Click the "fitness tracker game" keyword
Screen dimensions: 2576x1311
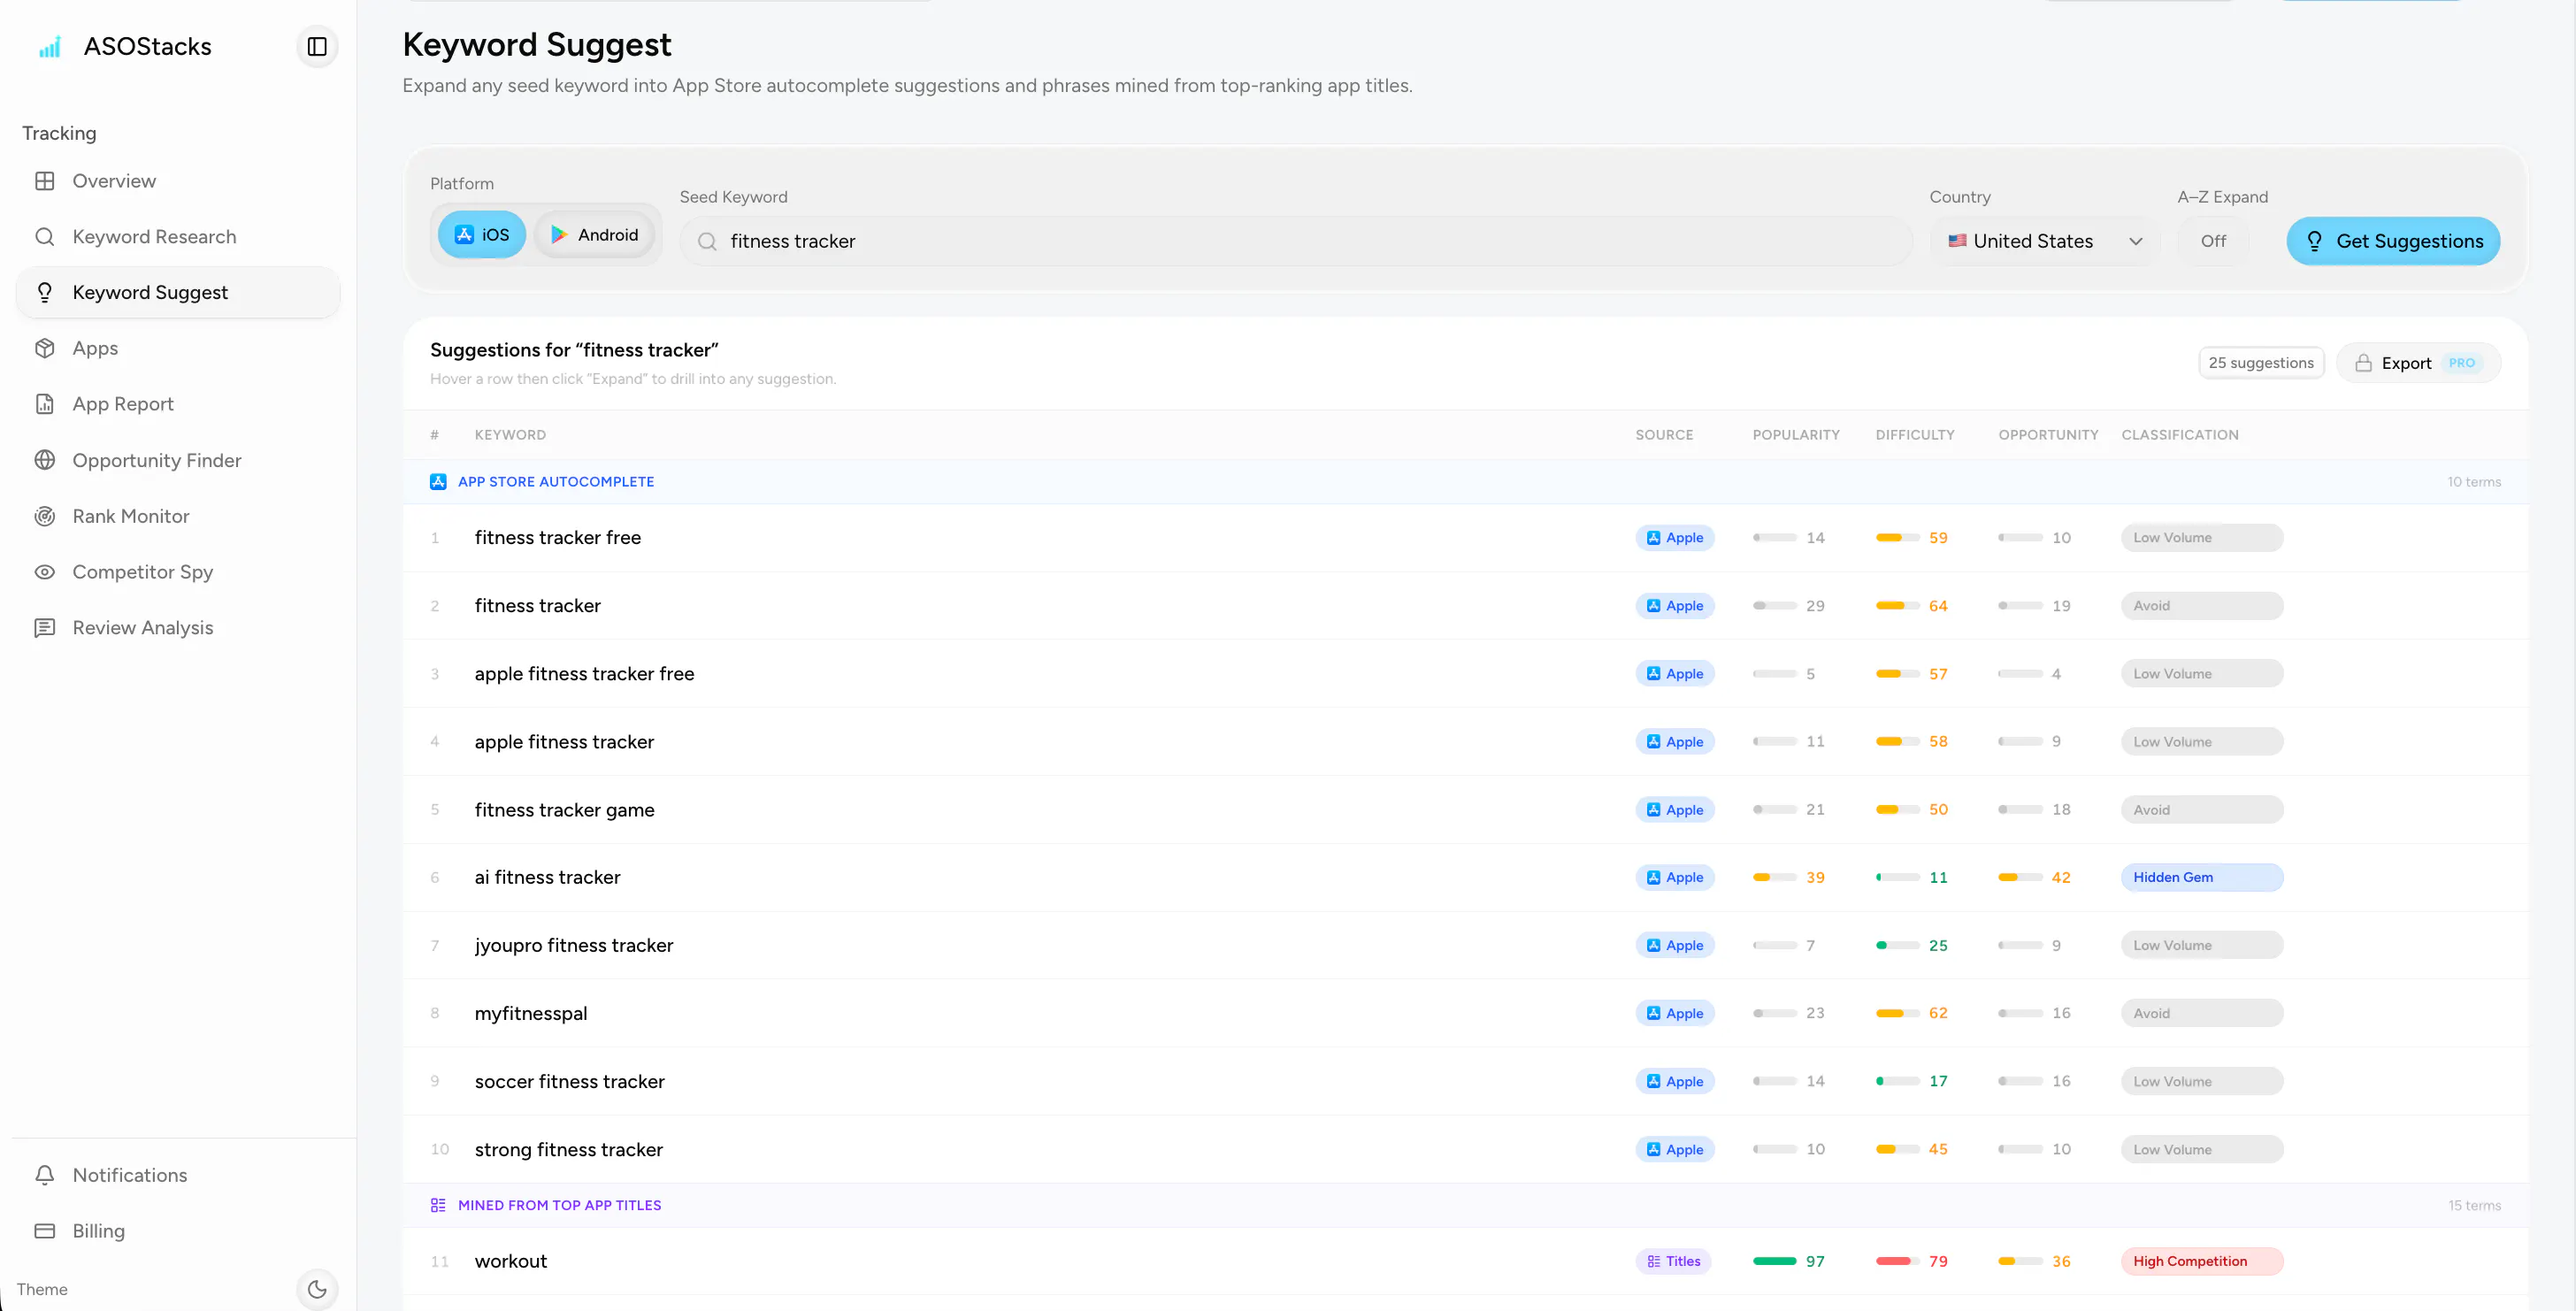pos(564,810)
